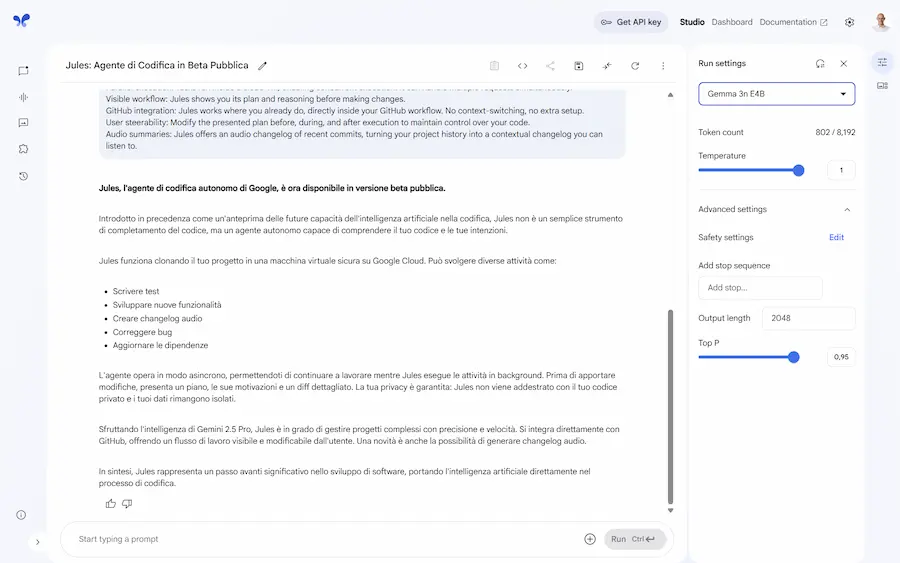Image resolution: width=900 pixels, height=563 pixels.
Task: Click the chat scrollbar up arrow
Action: coord(670,95)
